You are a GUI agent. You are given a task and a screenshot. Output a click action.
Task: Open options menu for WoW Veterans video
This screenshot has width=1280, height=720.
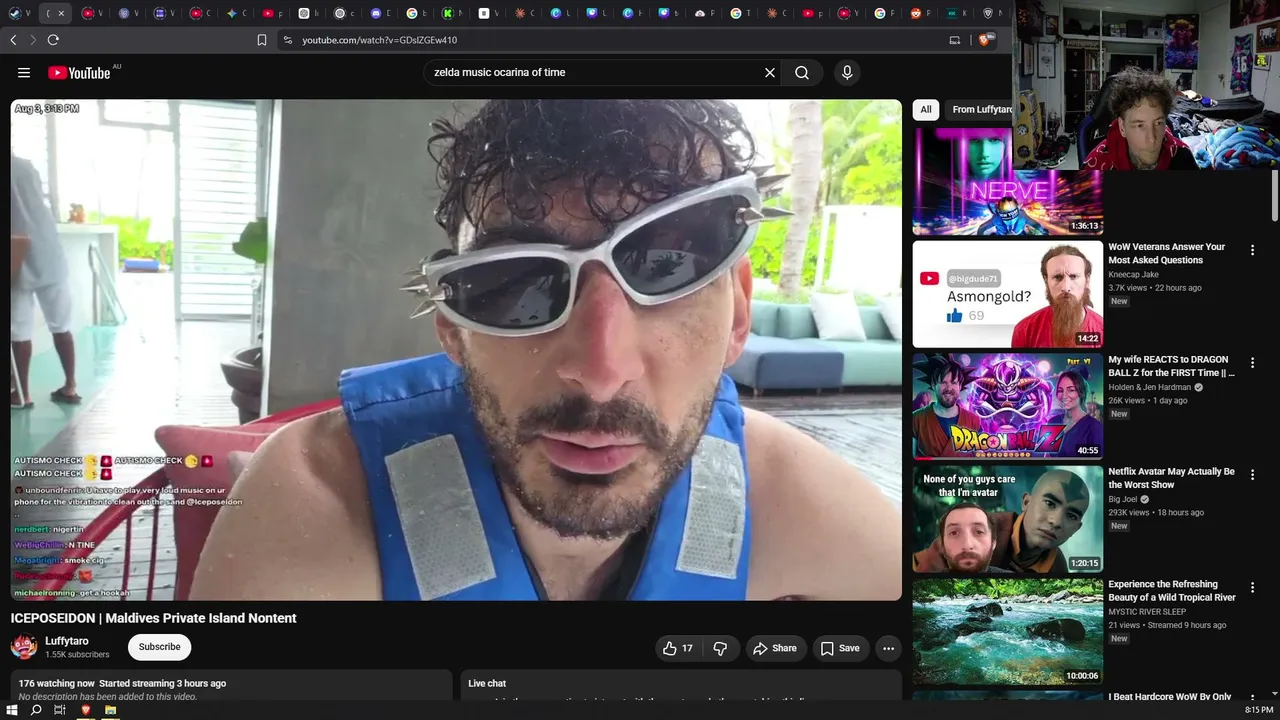(x=1252, y=250)
